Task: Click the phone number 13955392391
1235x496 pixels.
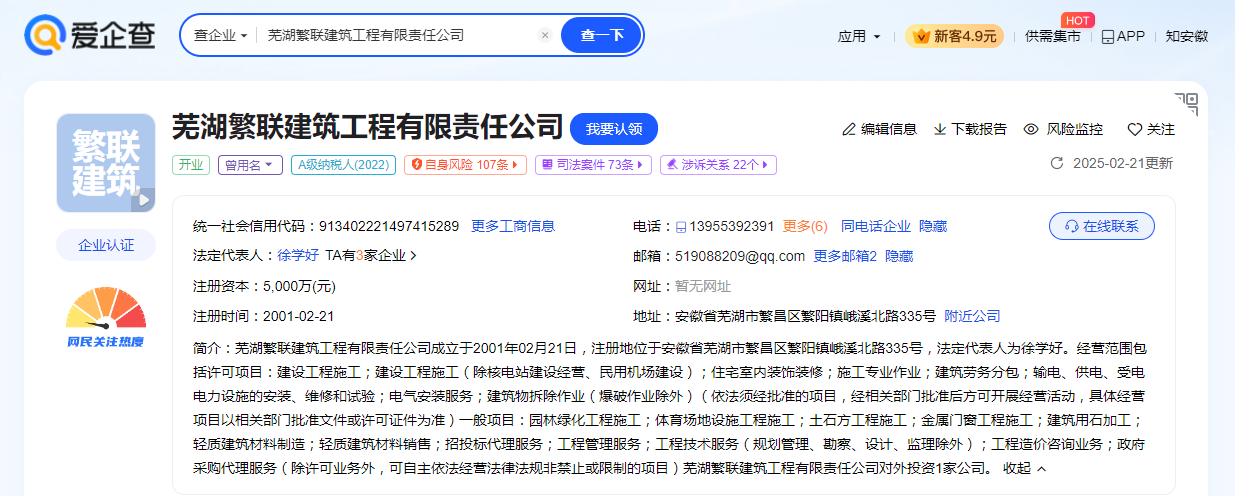Action: tap(732, 226)
